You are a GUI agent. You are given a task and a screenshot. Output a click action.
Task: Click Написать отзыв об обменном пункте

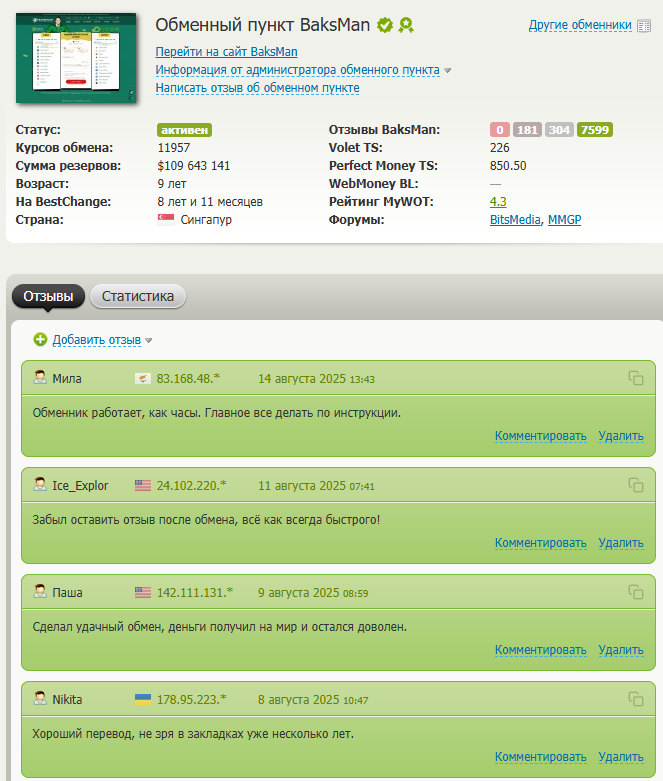258,88
